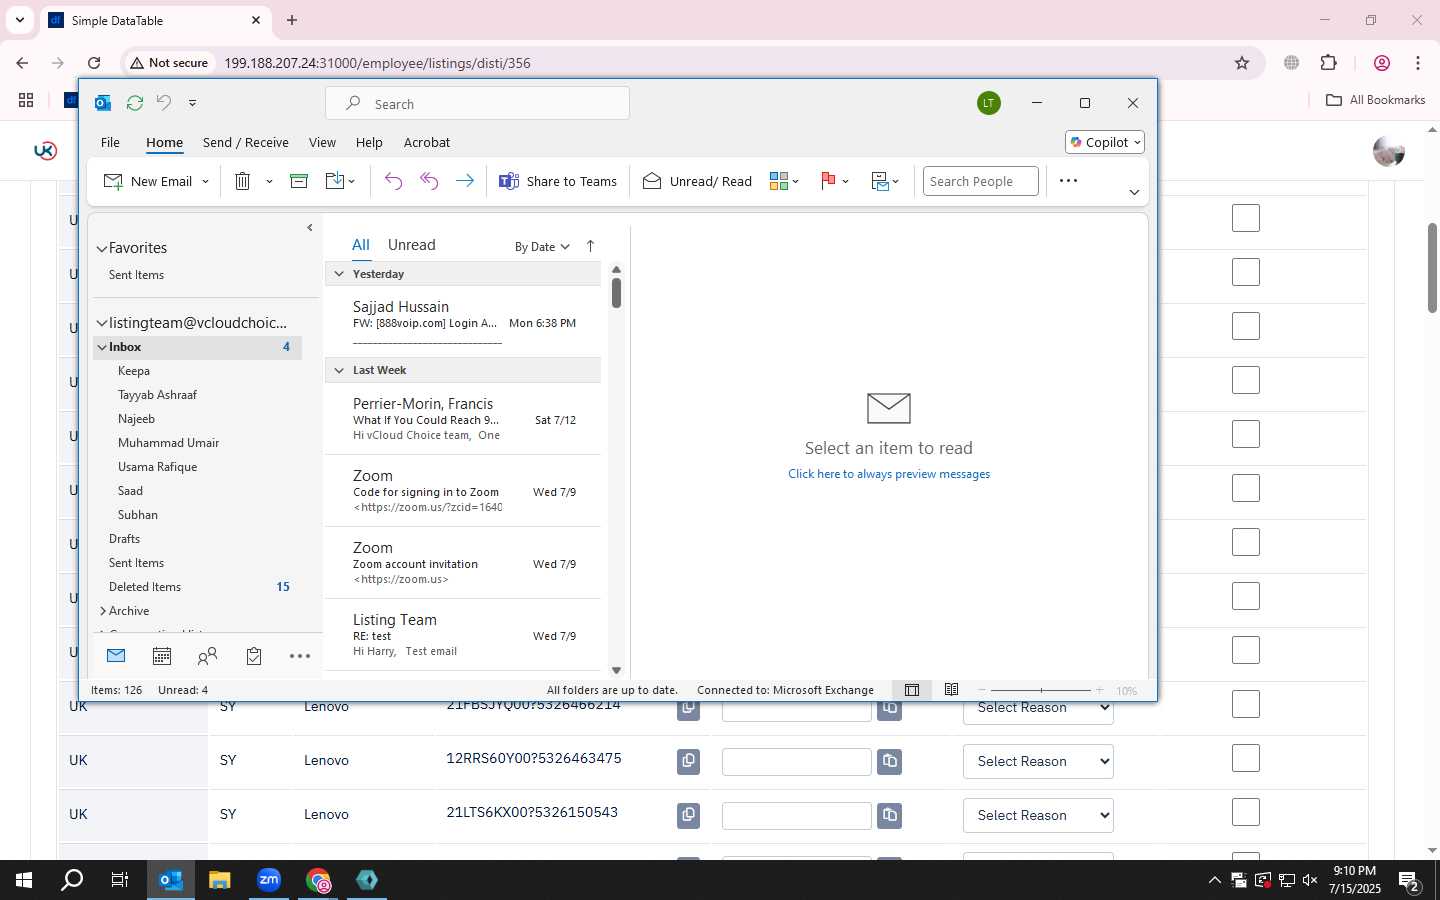The height and width of the screenshot is (900, 1440).
Task: Collapse the Inbox subfolder tree
Action: point(102,347)
